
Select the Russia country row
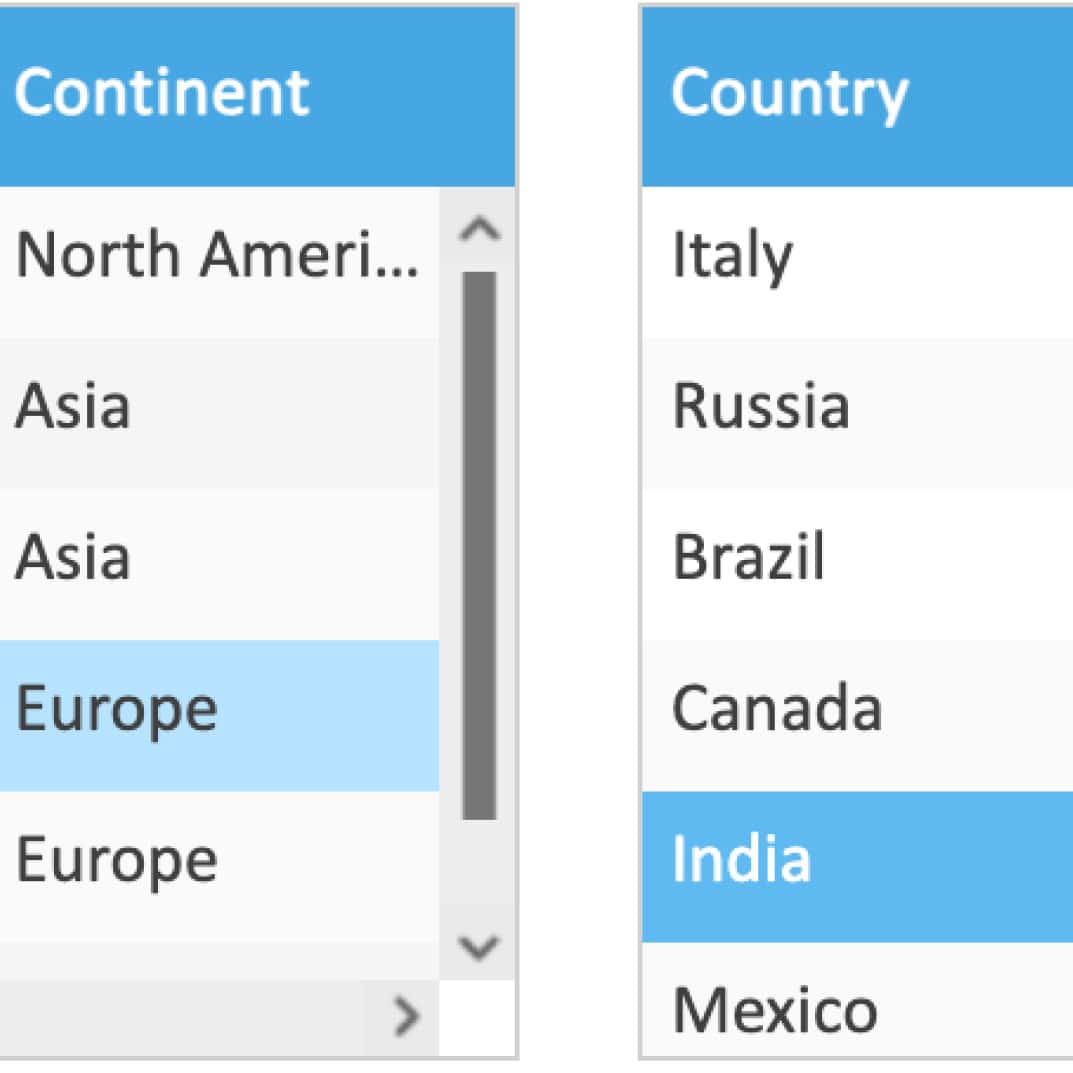[x=857, y=413]
